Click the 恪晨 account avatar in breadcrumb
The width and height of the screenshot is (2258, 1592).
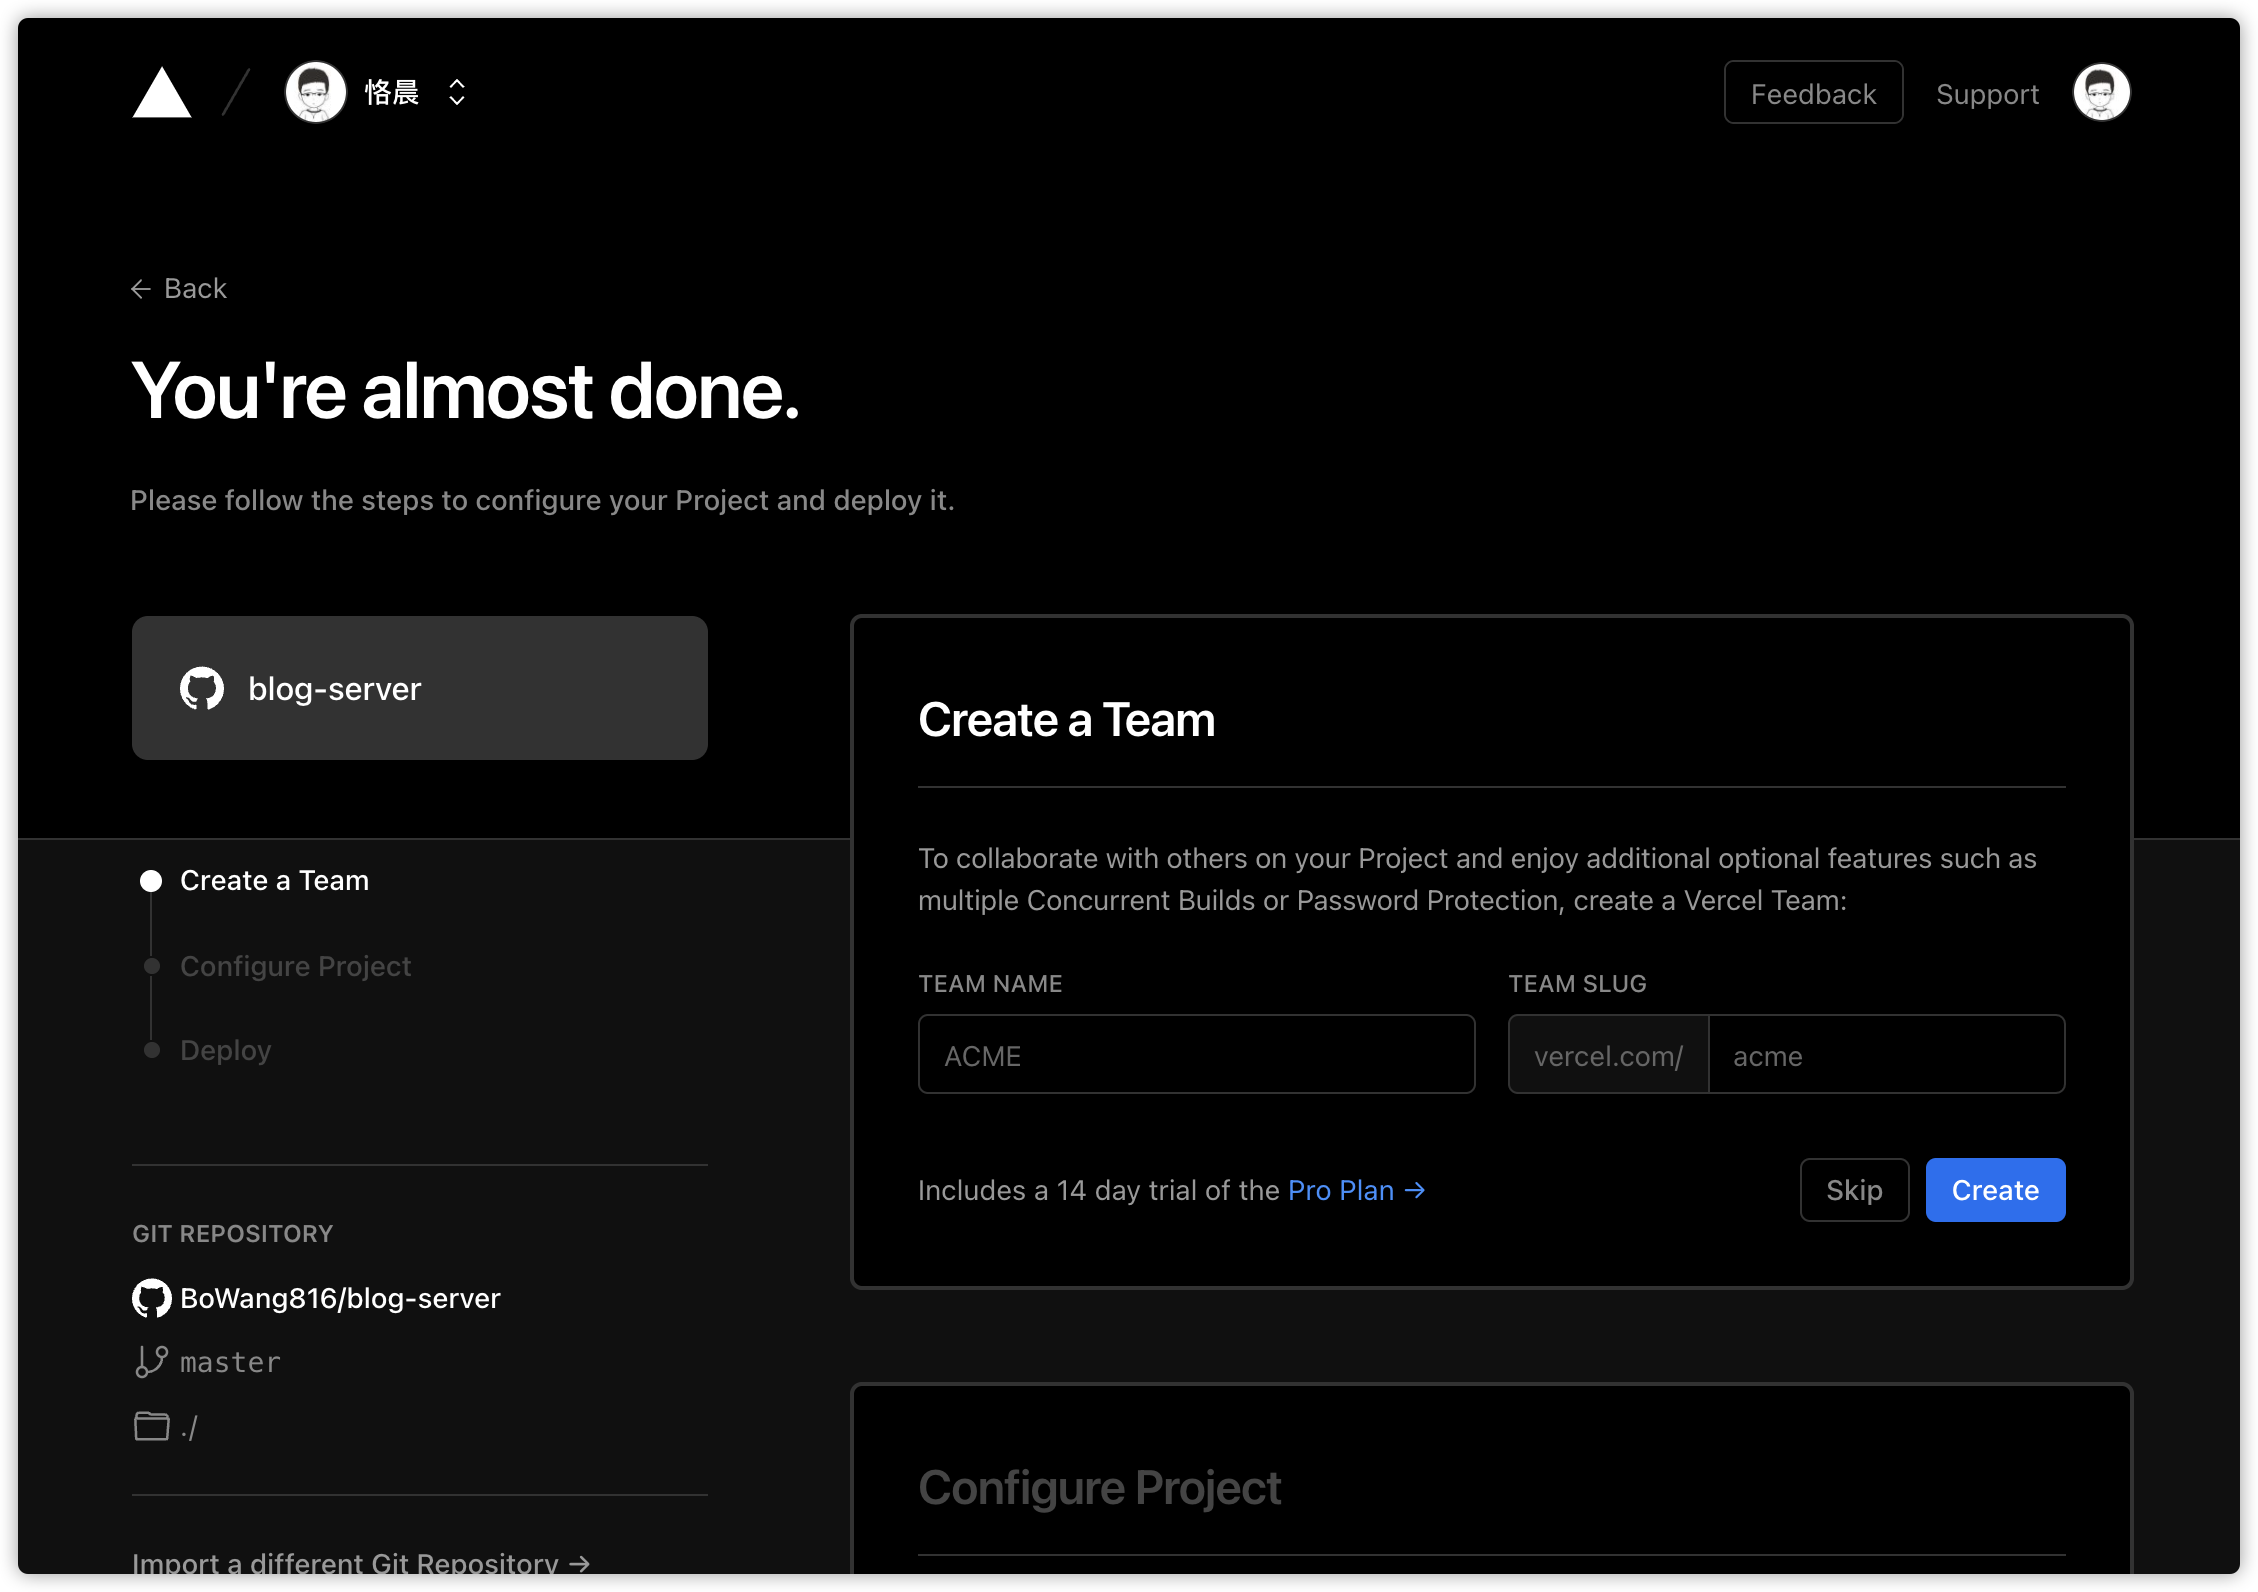pyautogui.click(x=316, y=92)
